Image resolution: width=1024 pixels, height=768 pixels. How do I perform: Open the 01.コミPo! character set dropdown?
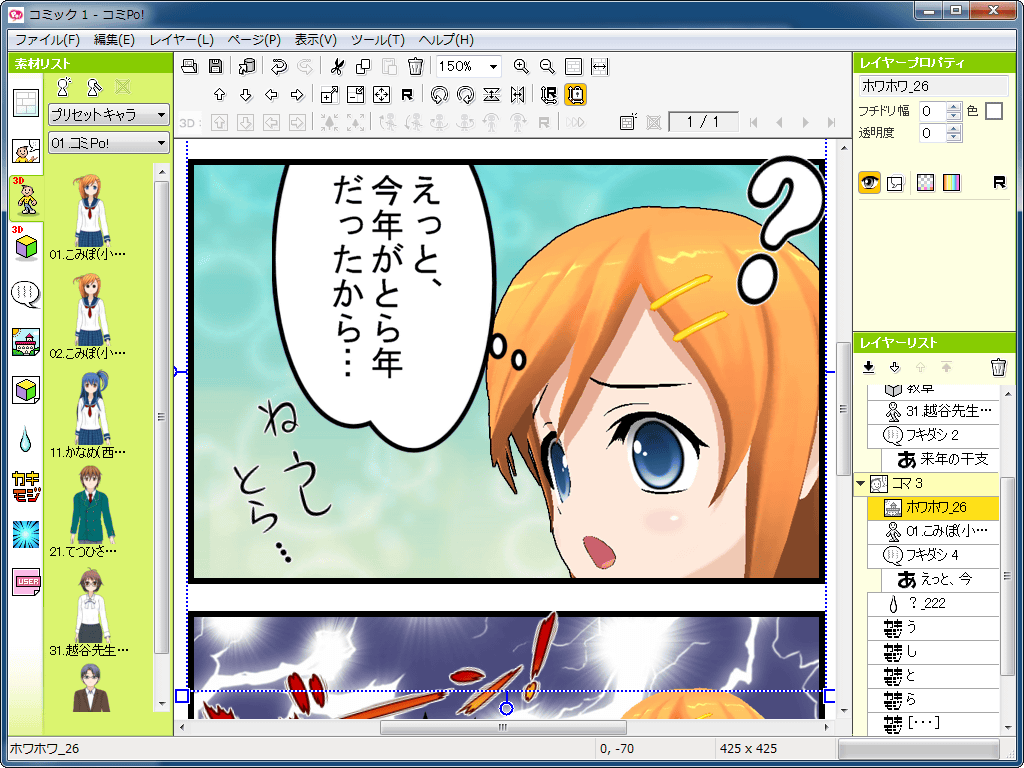click(x=108, y=143)
